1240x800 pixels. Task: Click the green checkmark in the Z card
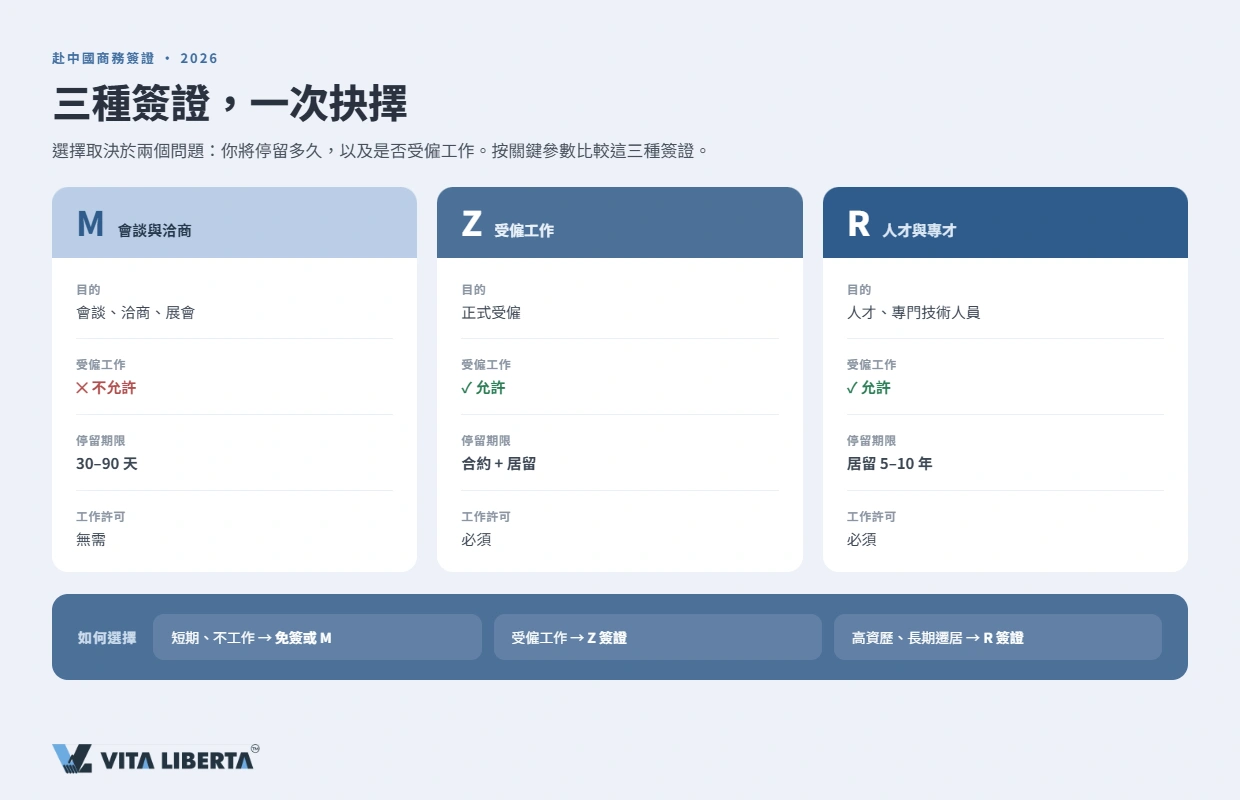pyautogui.click(x=466, y=388)
